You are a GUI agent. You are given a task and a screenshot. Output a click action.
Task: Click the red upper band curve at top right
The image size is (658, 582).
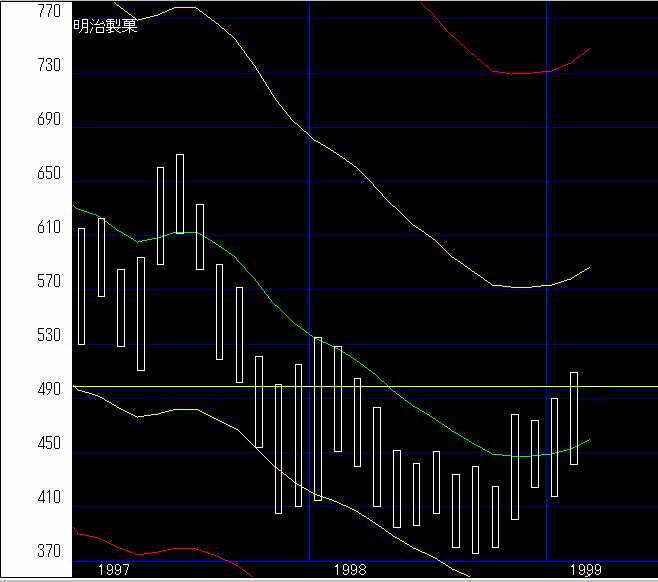520,73
